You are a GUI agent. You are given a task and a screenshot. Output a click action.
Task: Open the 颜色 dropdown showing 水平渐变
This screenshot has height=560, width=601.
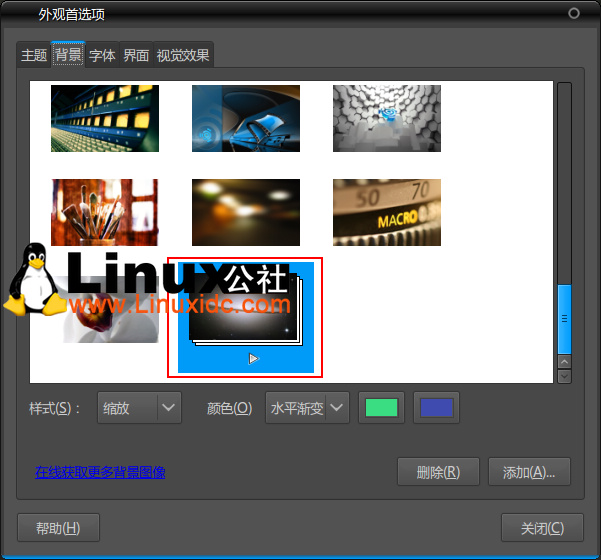click(x=307, y=408)
